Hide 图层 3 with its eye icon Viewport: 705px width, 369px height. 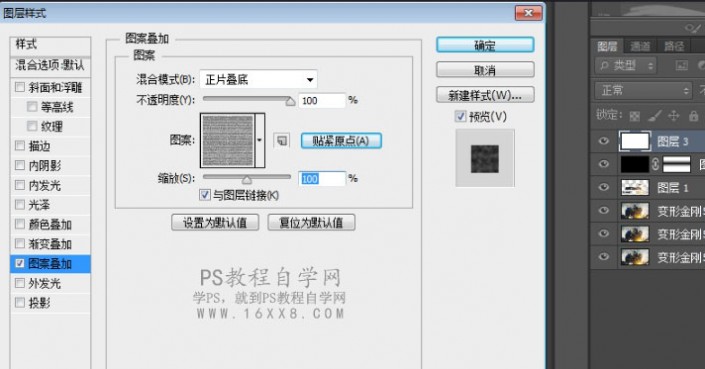click(603, 141)
